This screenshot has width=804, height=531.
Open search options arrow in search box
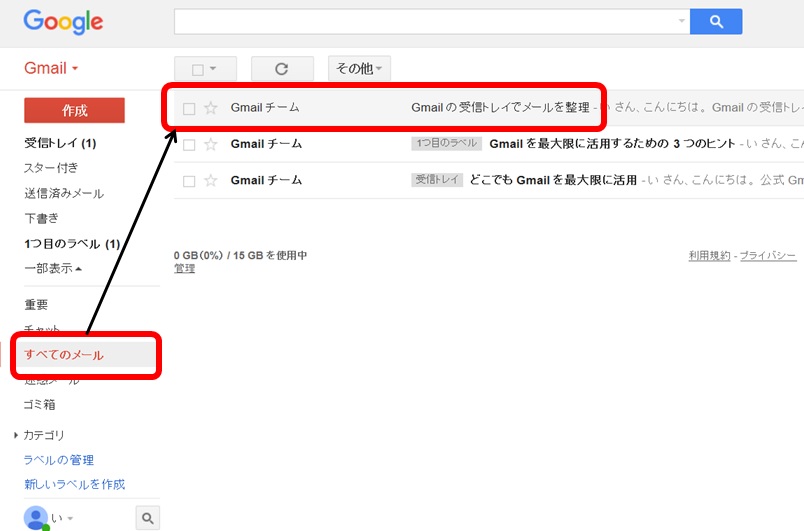pos(681,21)
